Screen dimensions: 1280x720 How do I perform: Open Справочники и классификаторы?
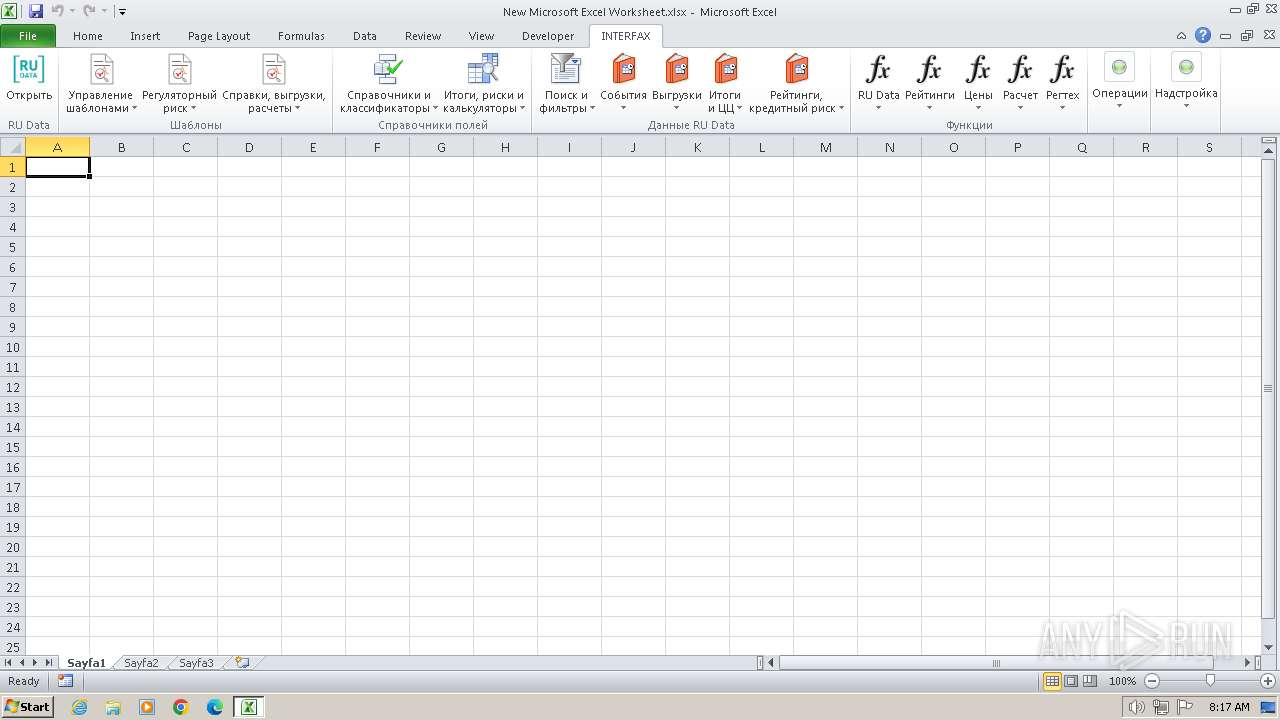(389, 83)
